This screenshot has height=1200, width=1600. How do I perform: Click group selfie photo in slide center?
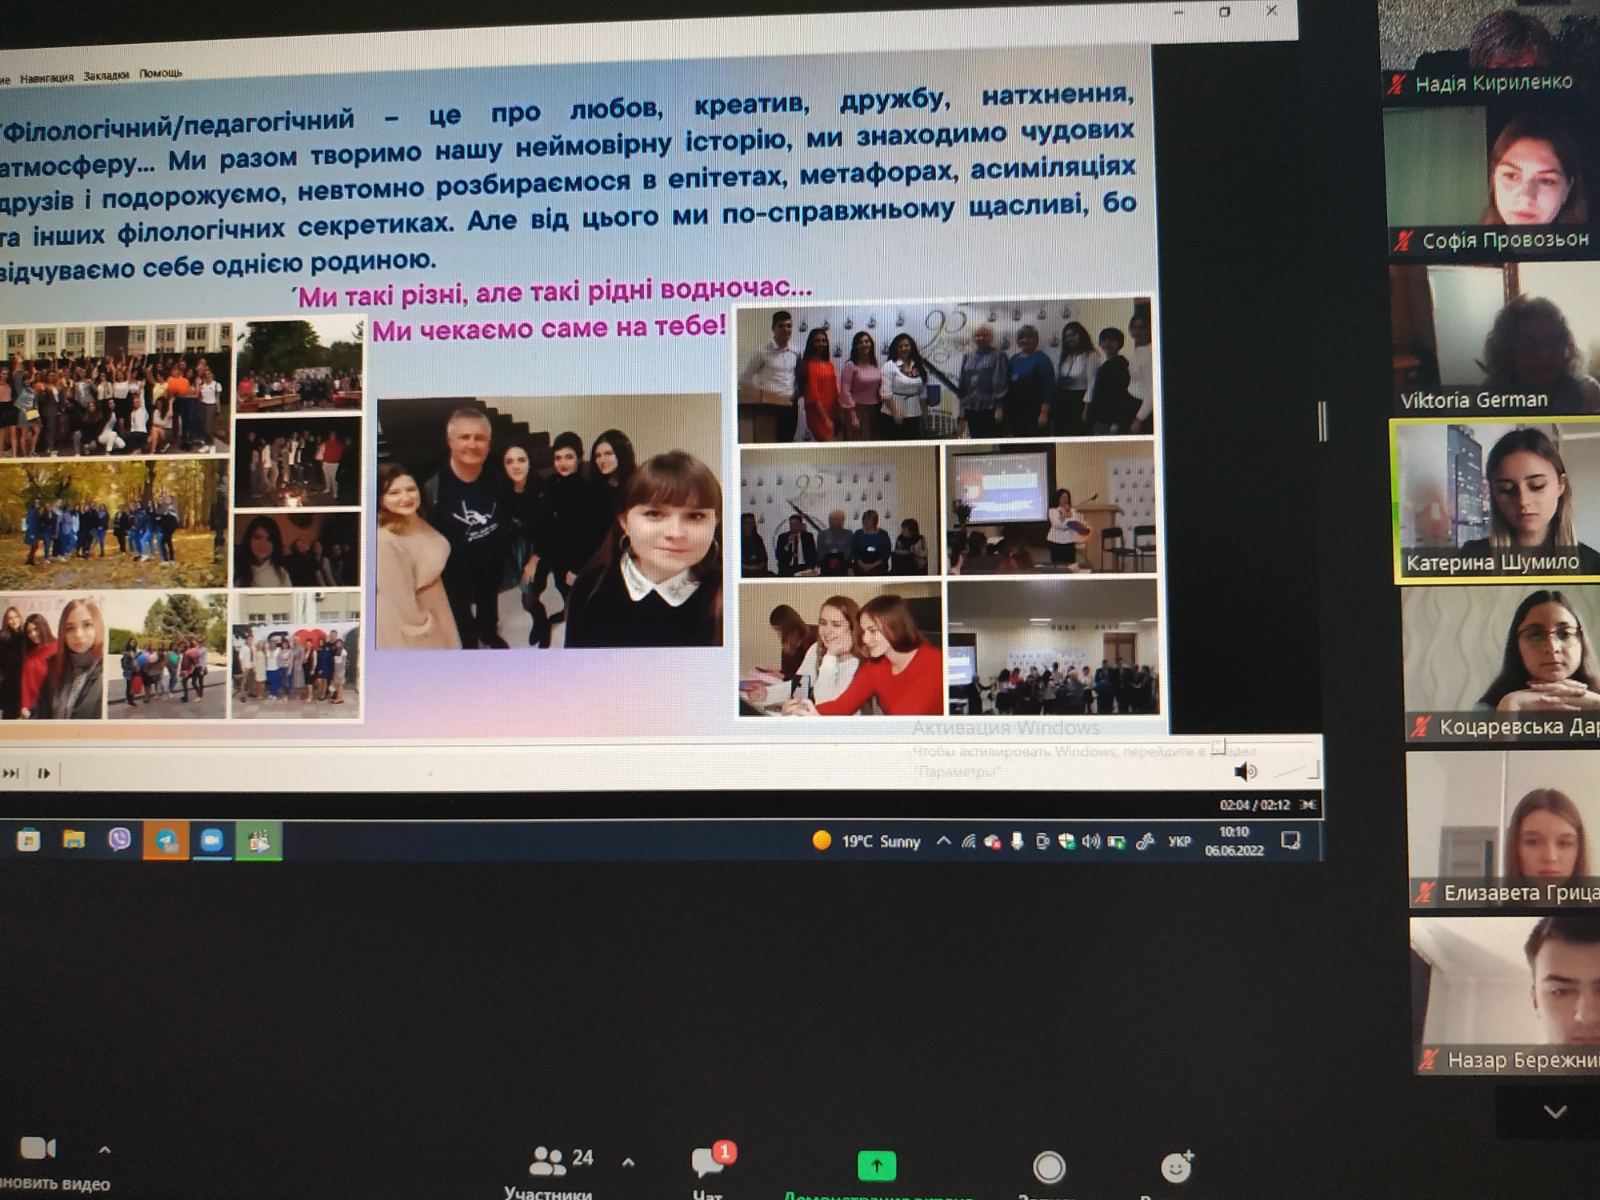click(x=549, y=521)
